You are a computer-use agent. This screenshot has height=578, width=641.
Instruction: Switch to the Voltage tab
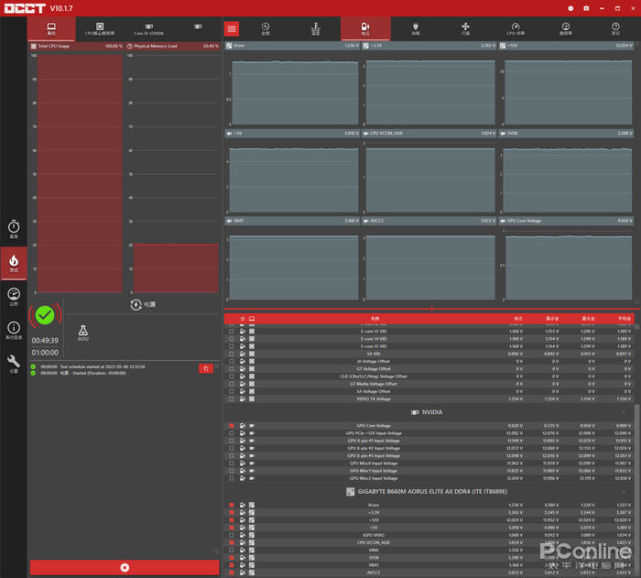(x=365, y=29)
